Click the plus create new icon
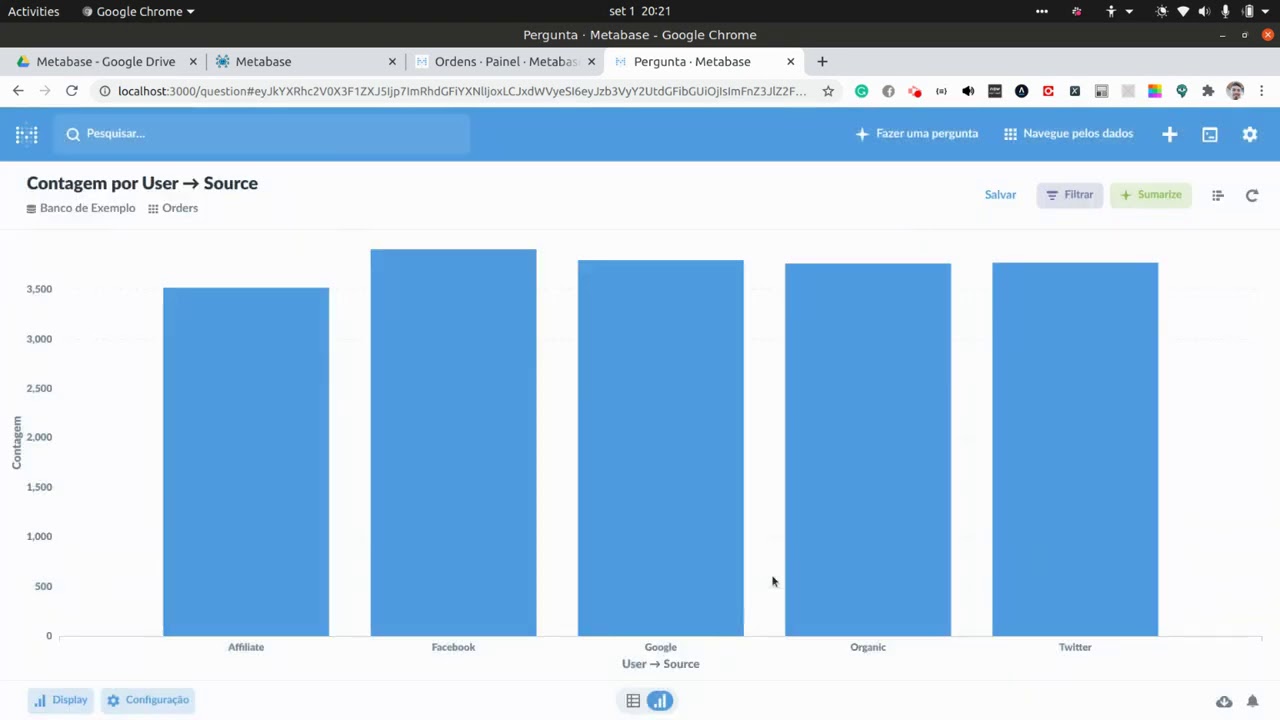This screenshot has height=720, width=1280. click(x=1170, y=134)
